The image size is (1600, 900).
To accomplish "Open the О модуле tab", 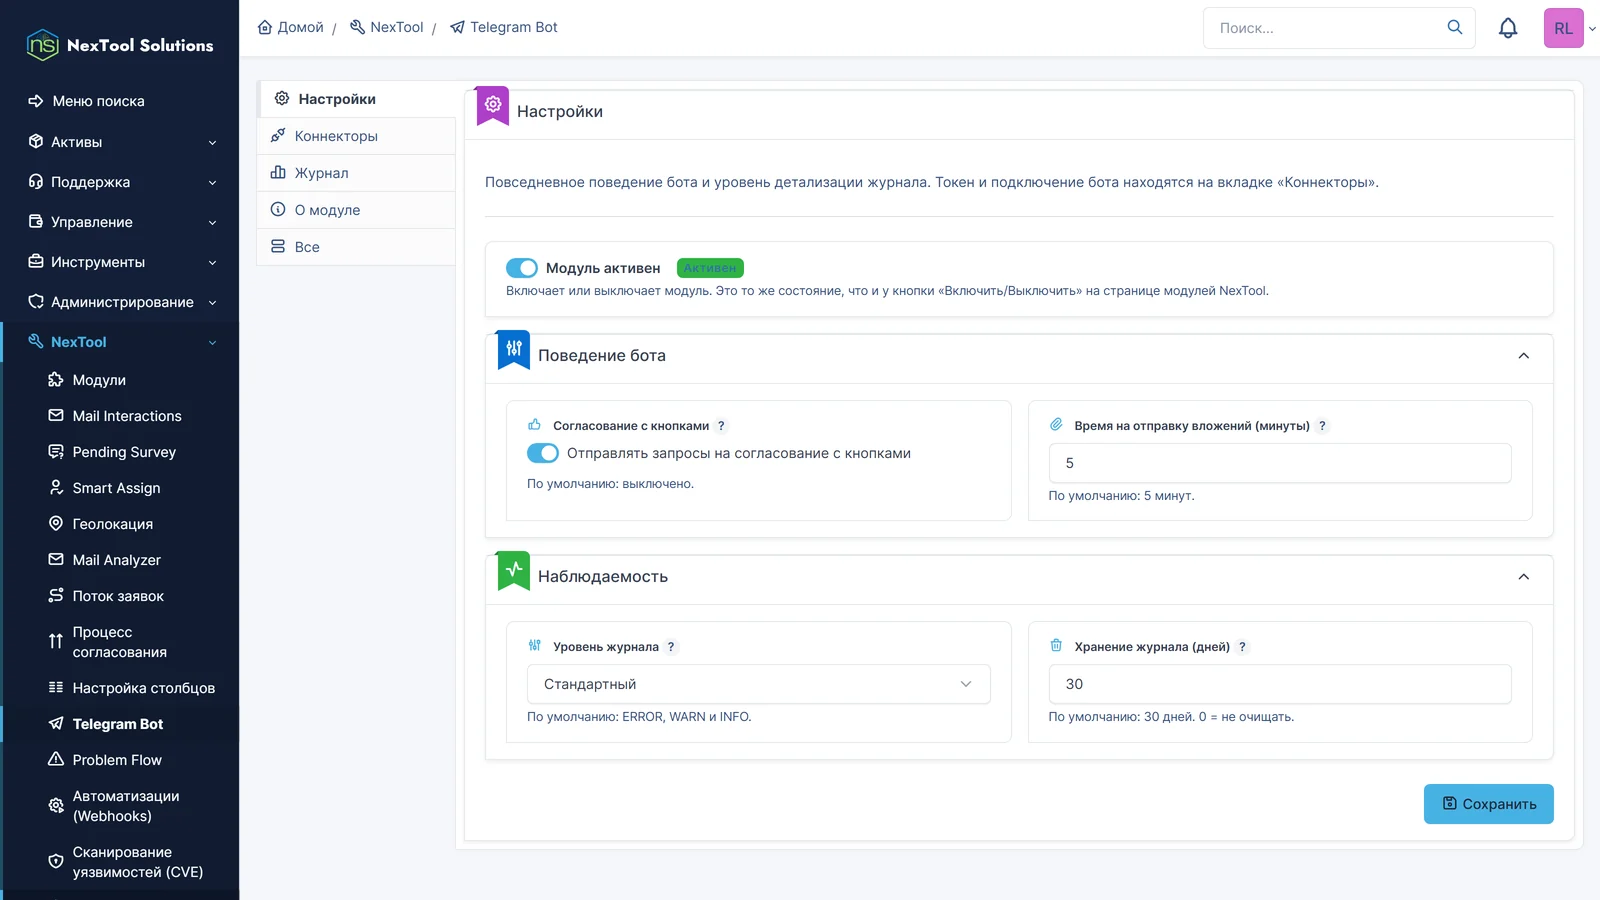I will pos(356,210).
